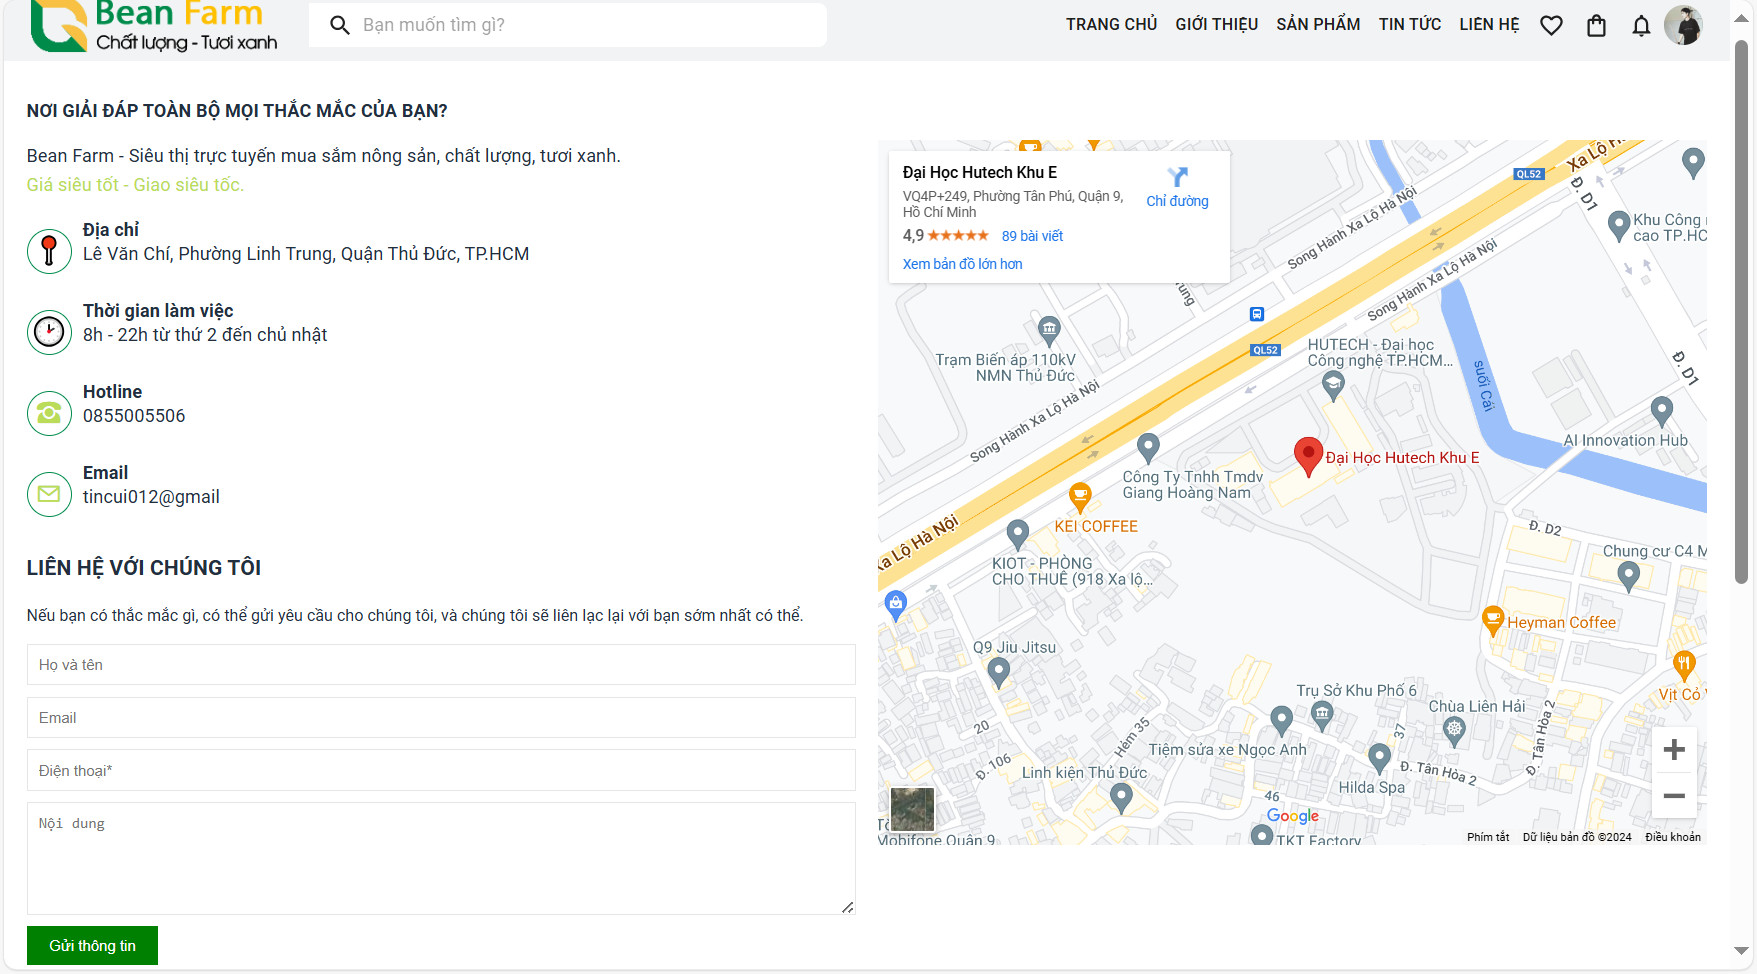Zoom in the map with plus button
The image size is (1757, 974).
[x=1674, y=750]
